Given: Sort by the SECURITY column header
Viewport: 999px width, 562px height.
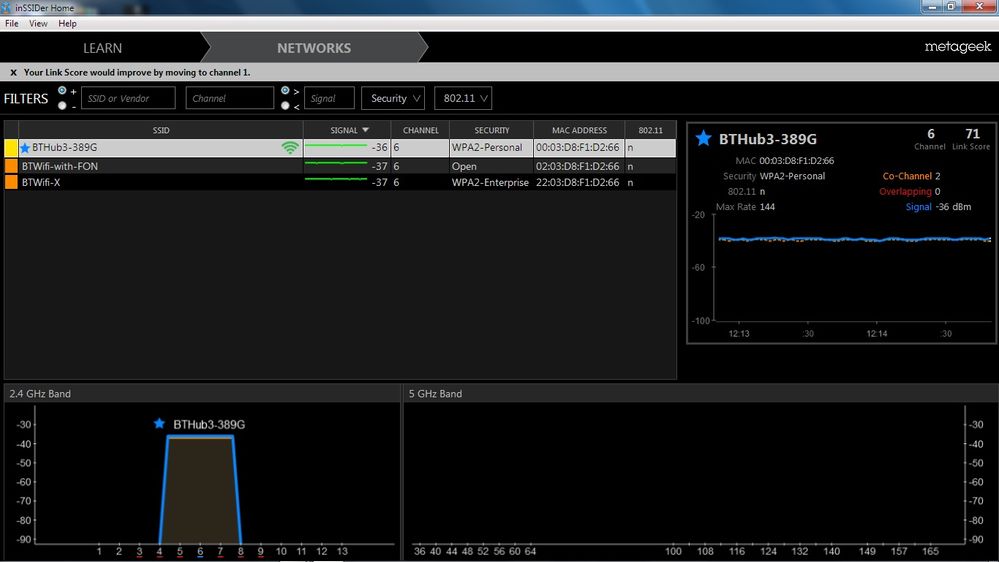Looking at the screenshot, I should pos(492,130).
